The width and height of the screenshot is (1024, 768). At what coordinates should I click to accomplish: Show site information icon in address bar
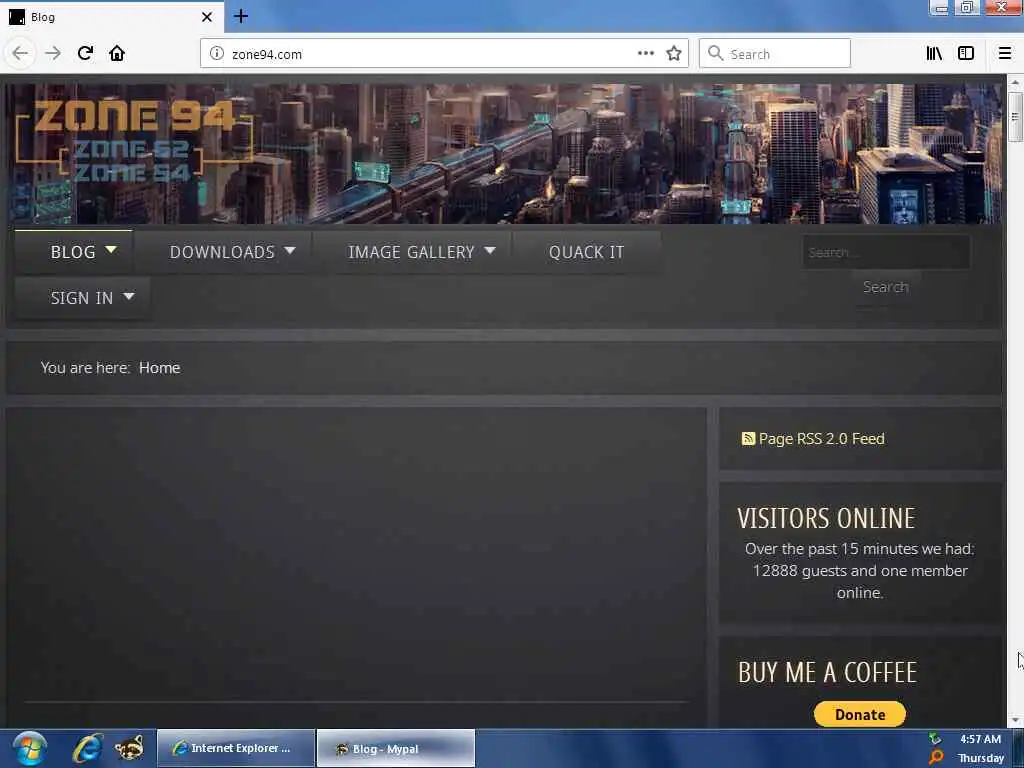point(217,54)
